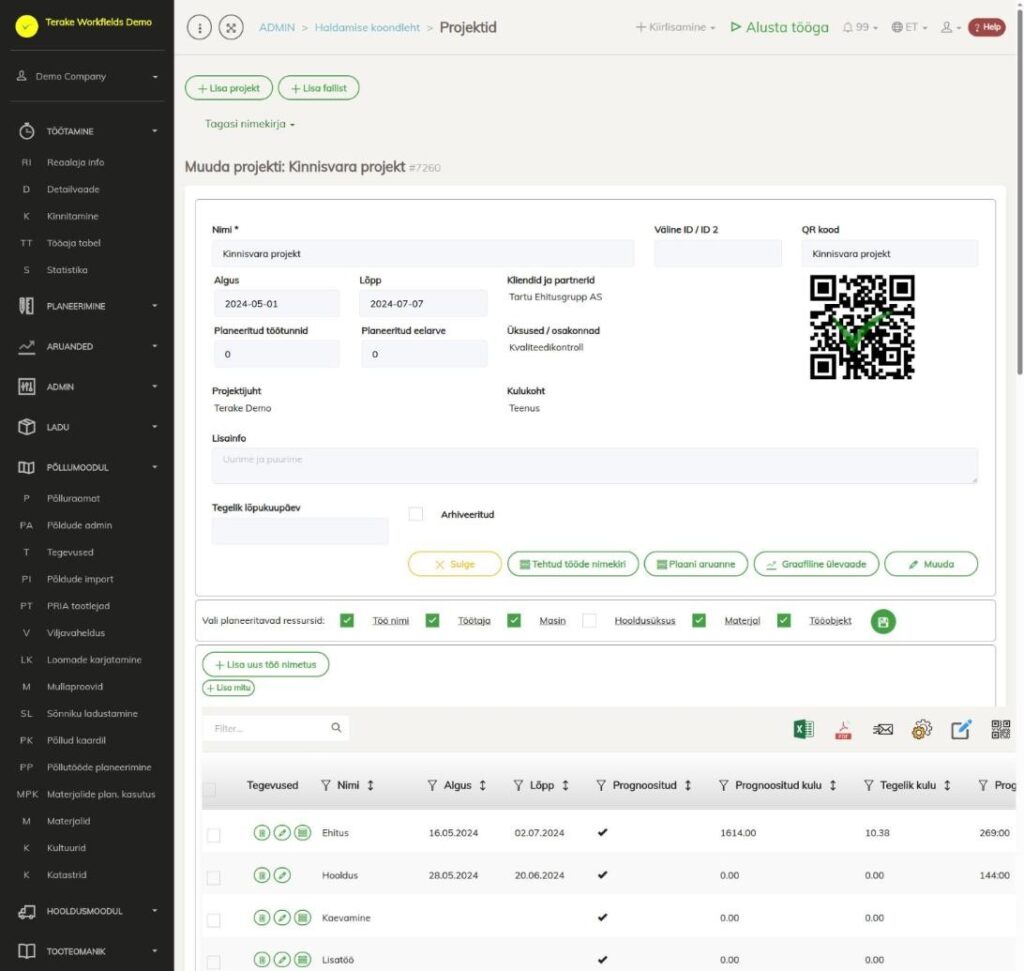This screenshot has height=971, width=1024.
Task: Open the Graafiline ülevaade button
Action: (x=816, y=564)
